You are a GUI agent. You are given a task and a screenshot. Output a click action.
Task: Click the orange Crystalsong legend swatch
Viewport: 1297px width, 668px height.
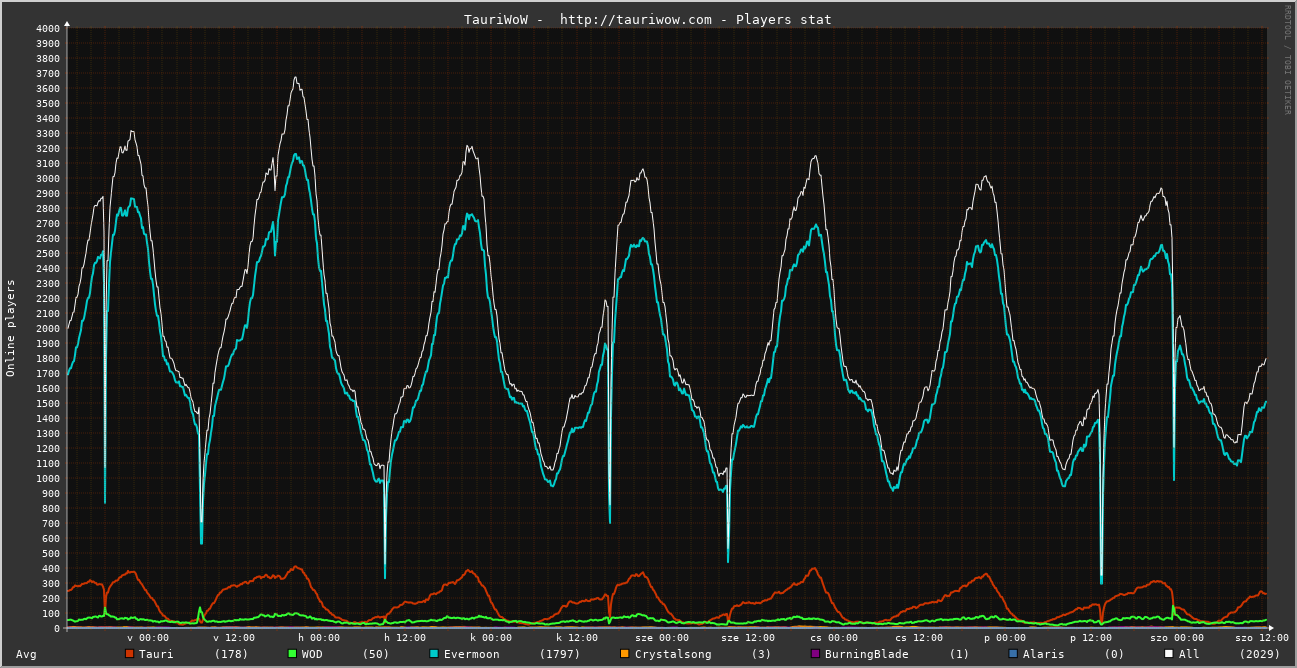point(624,654)
